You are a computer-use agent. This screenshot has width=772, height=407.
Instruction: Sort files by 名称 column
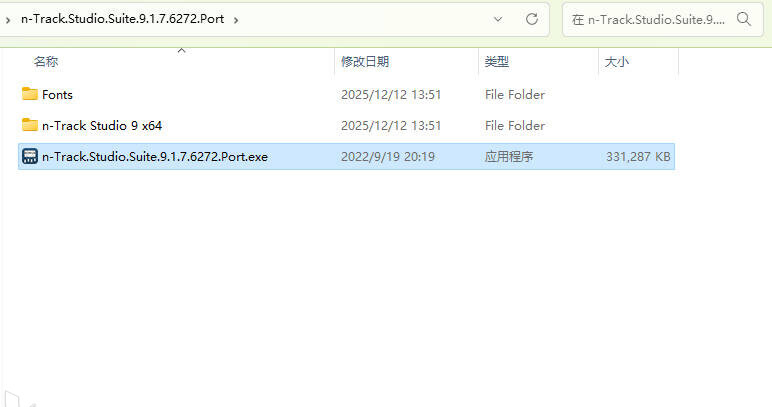point(46,62)
